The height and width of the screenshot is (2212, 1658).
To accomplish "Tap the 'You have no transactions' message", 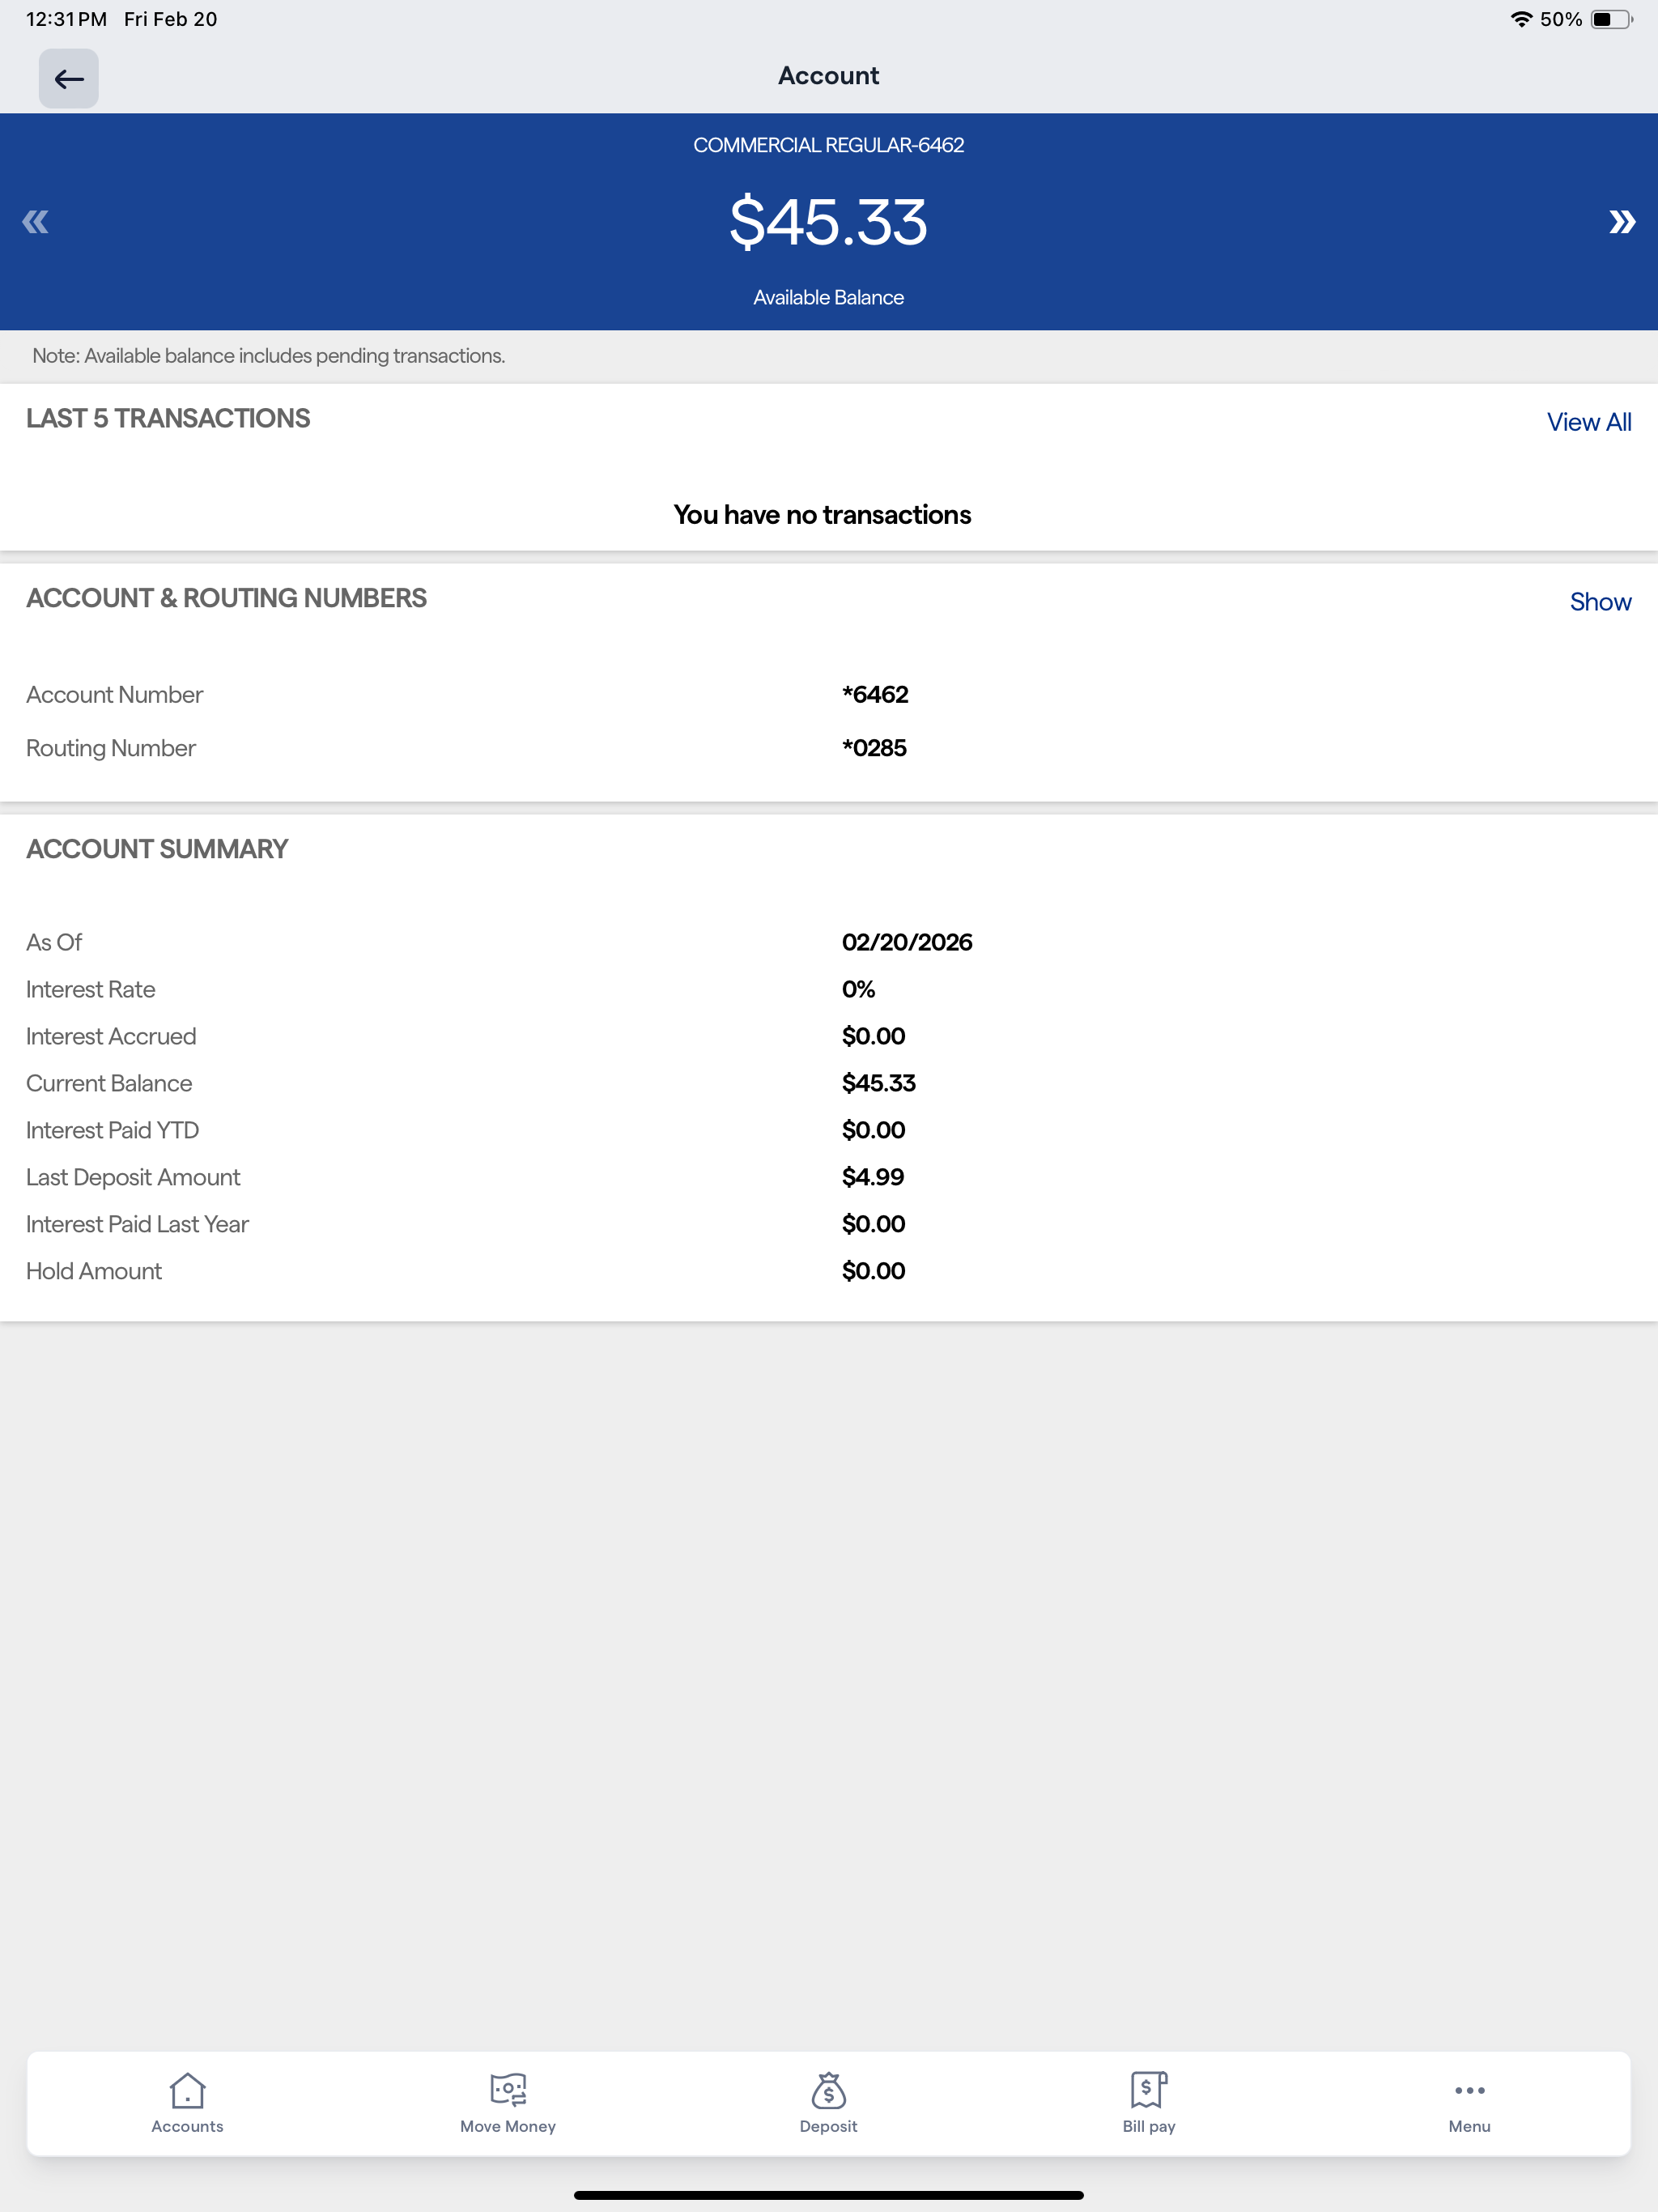I will [822, 514].
